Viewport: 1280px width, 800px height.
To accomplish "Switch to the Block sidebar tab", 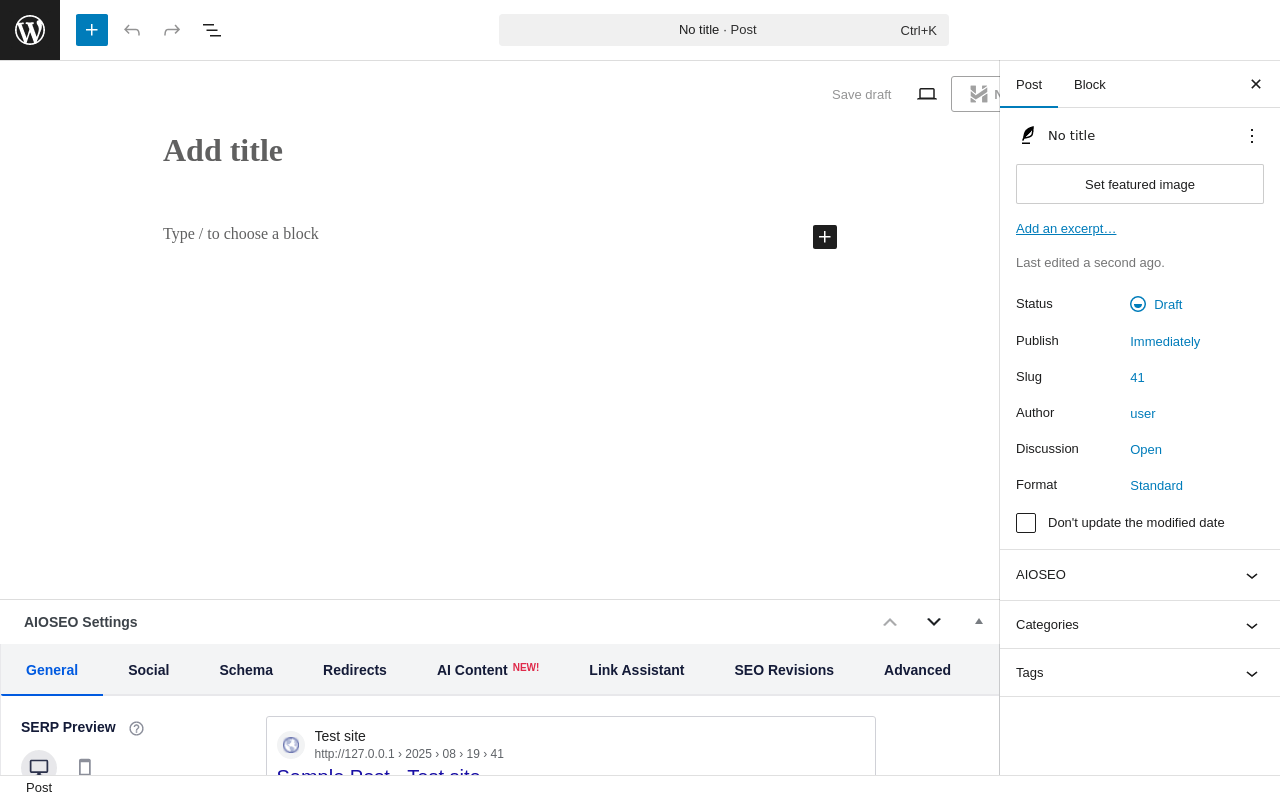I will pyautogui.click(x=1090, y=84).
